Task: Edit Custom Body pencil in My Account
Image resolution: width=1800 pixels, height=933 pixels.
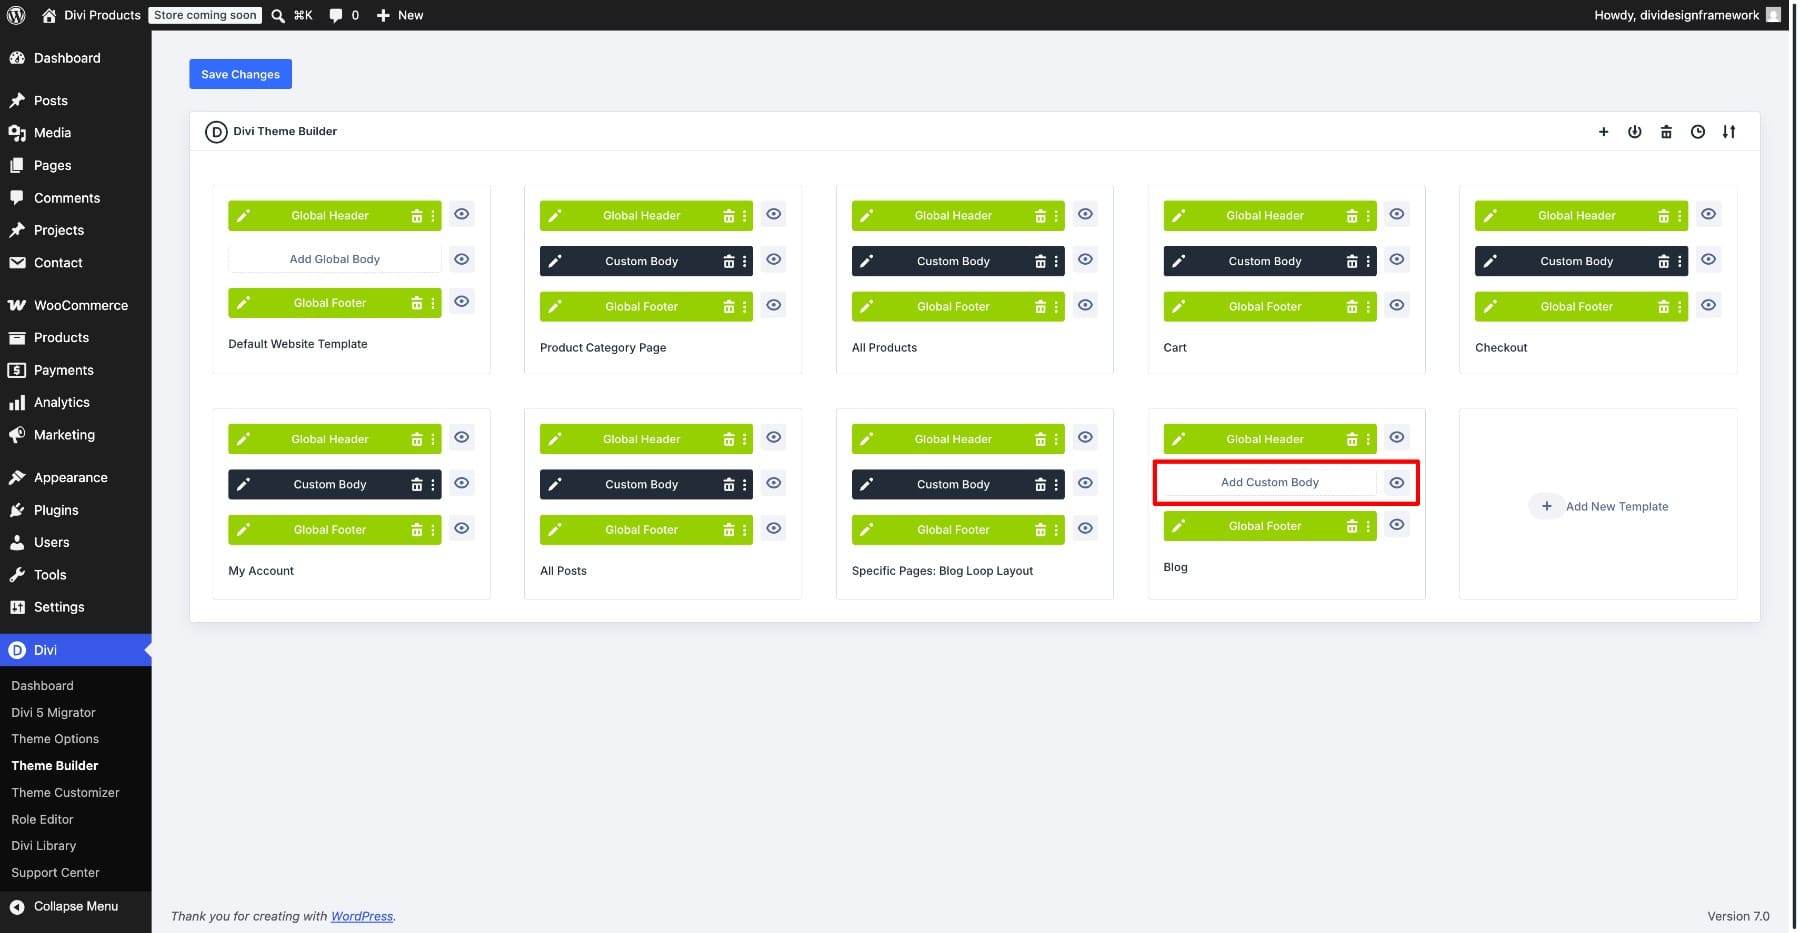Action: [x=243, y=484]
